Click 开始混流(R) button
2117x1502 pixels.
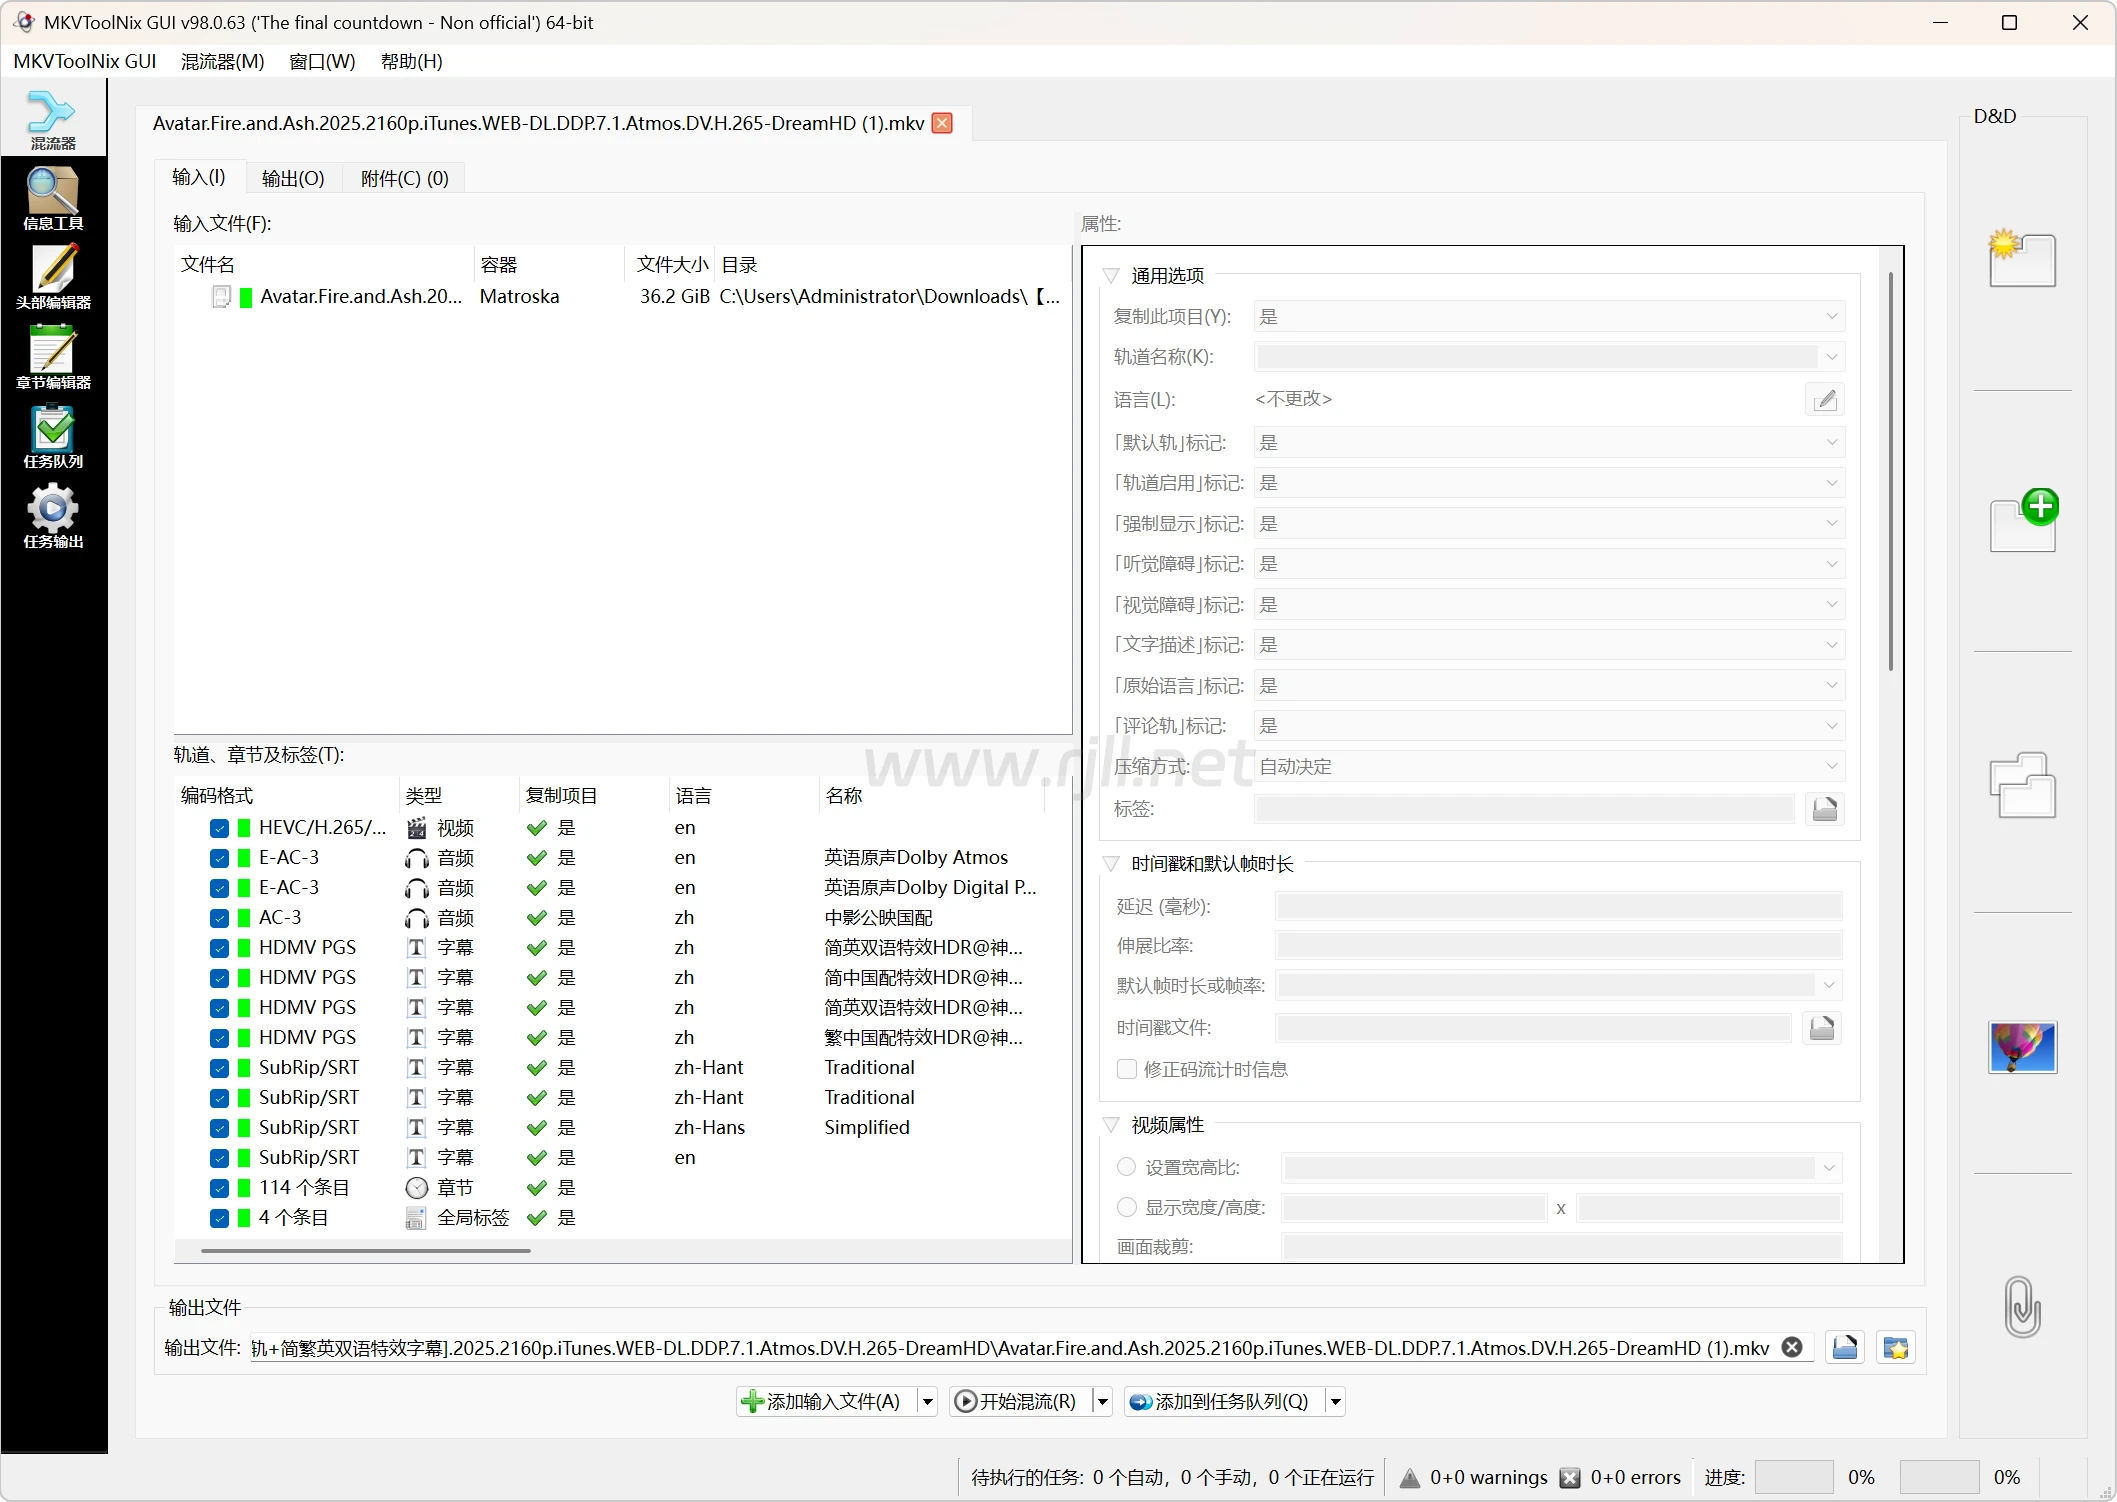point(1018,1401)
